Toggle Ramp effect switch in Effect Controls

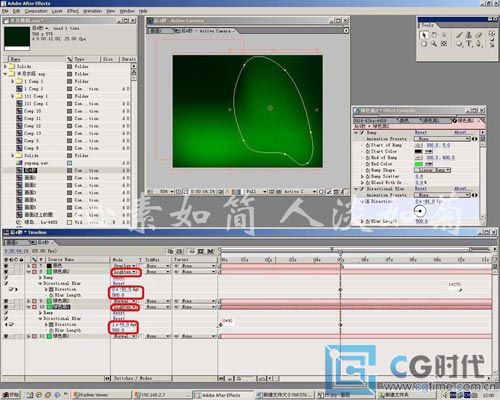[x=362, y=133]
